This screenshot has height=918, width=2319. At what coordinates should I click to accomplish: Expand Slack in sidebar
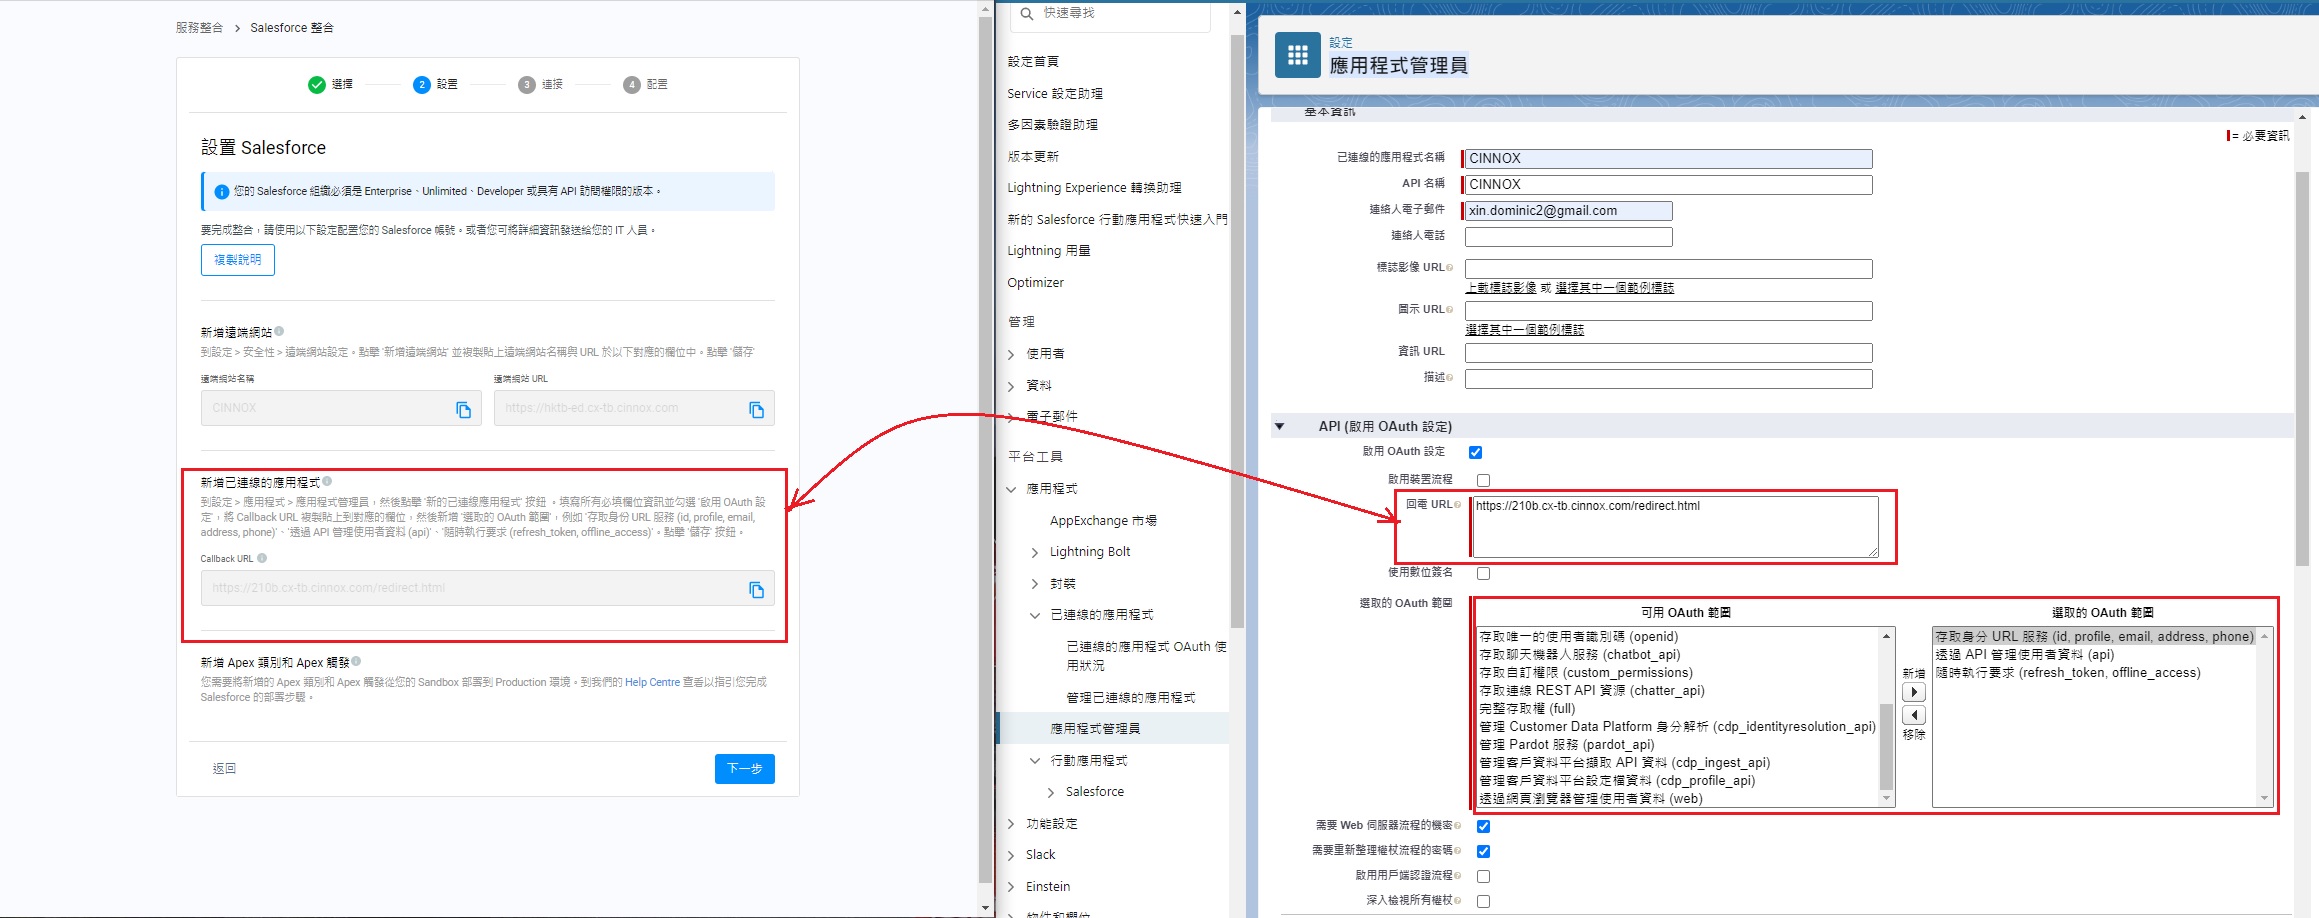[1011, 855]
